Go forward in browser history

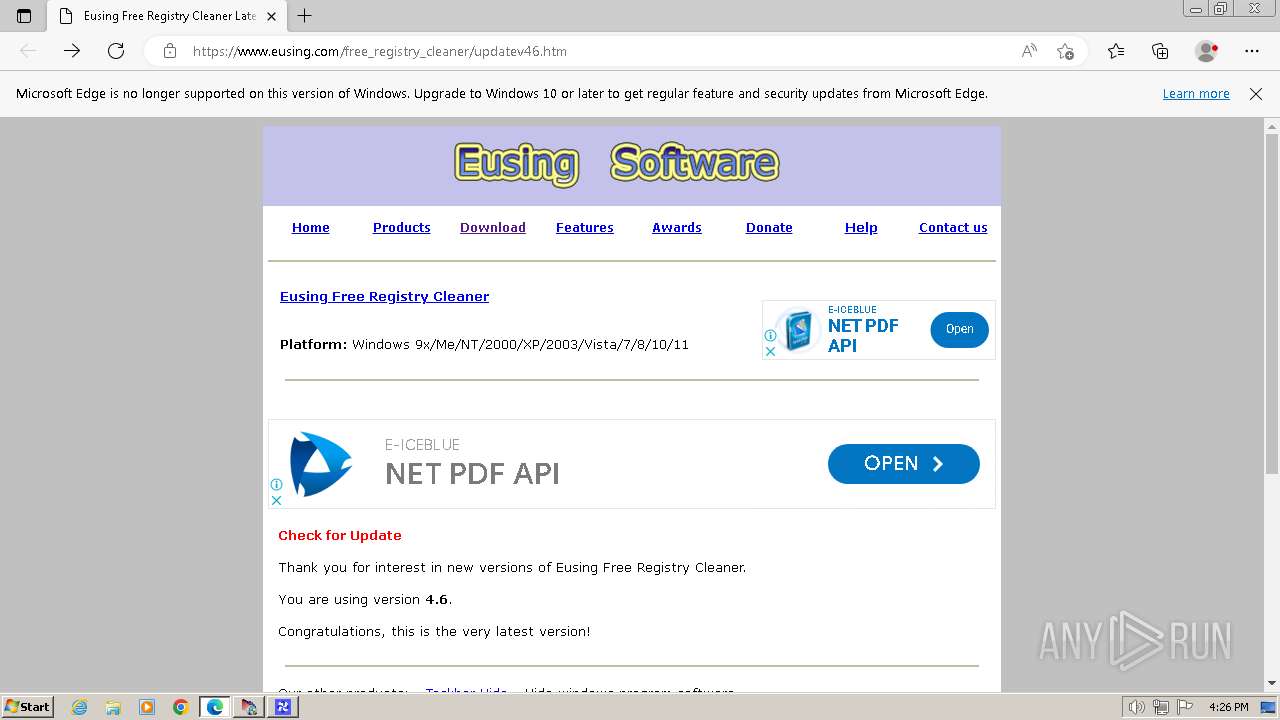click(72, 51)
